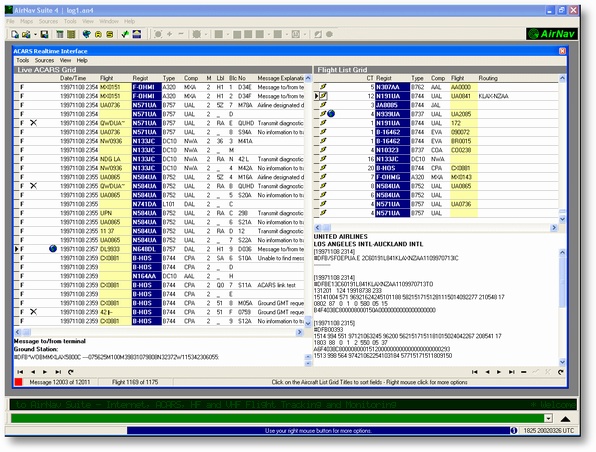Screen dimensions: 596x452
Task: Select the N640DL registration cell in the ACARS grid
Action: pyautogui.click(x=147, y=249)
